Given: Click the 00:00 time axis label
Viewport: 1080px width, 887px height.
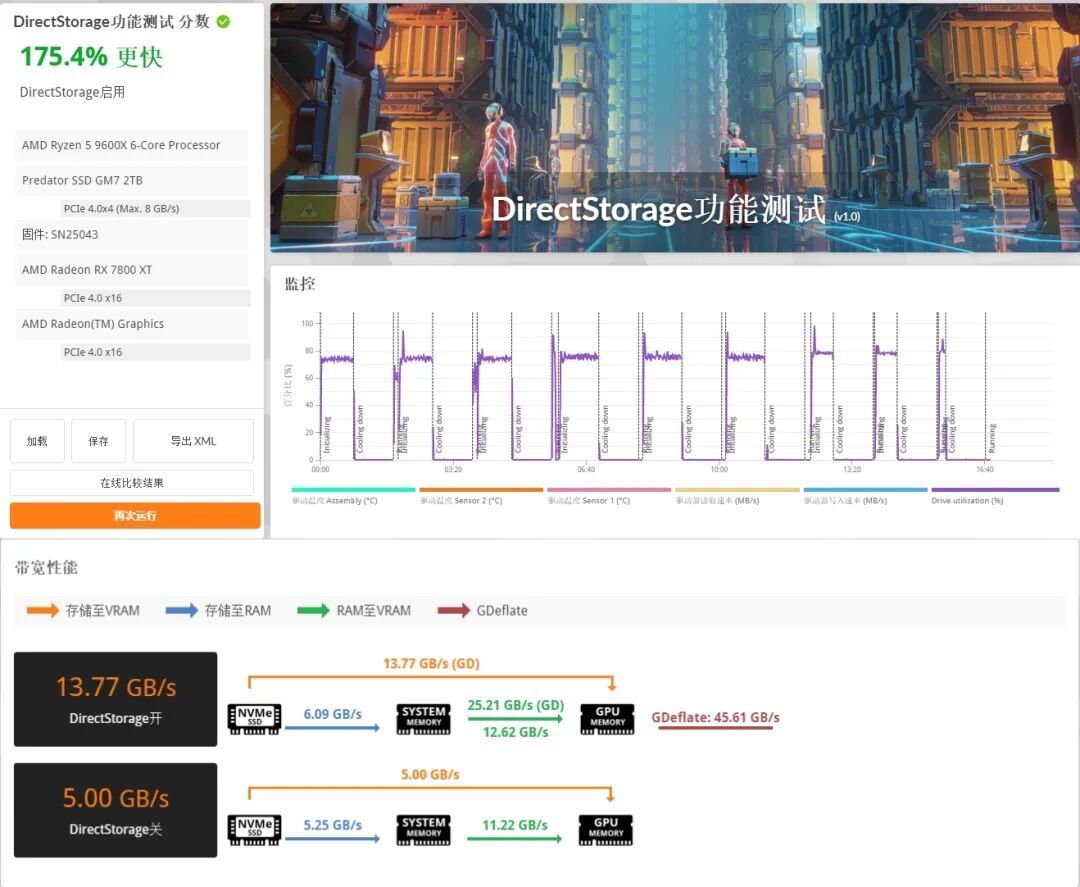Looking at the screenshot, I should coord(320,470).
